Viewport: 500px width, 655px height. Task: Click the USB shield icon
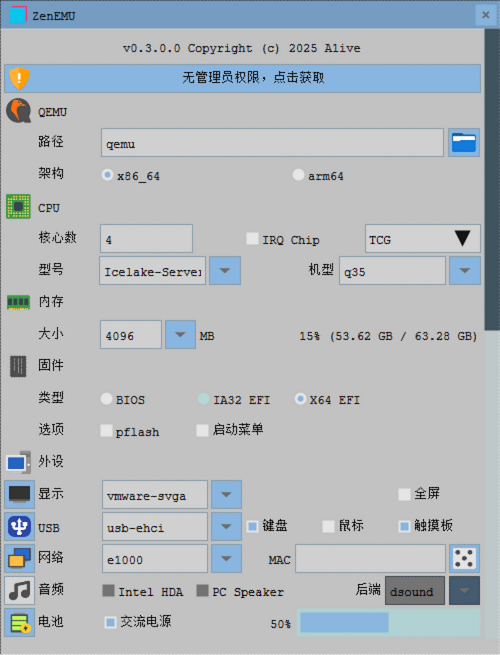(19, 526)
